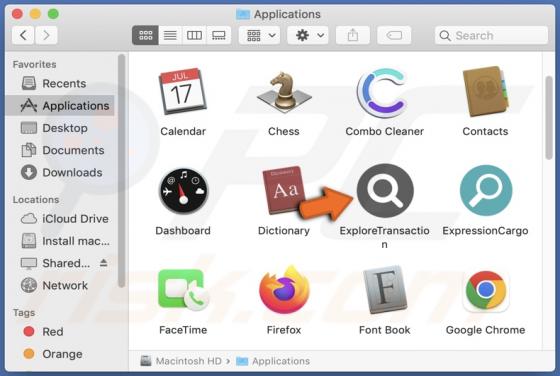Open the gear action menu

pyautogui.click(x=309, y=35)
